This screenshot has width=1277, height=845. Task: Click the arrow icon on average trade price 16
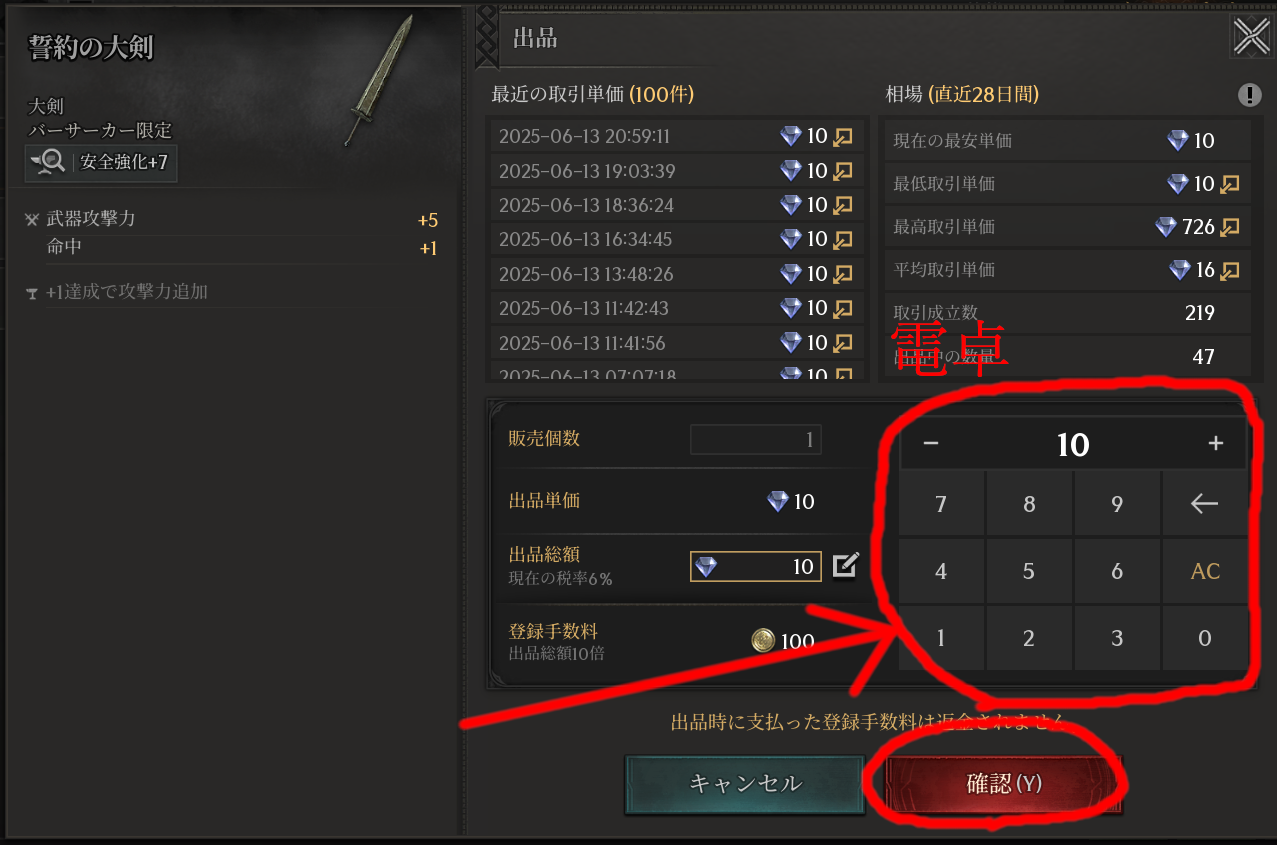(x=1230, y=270)
